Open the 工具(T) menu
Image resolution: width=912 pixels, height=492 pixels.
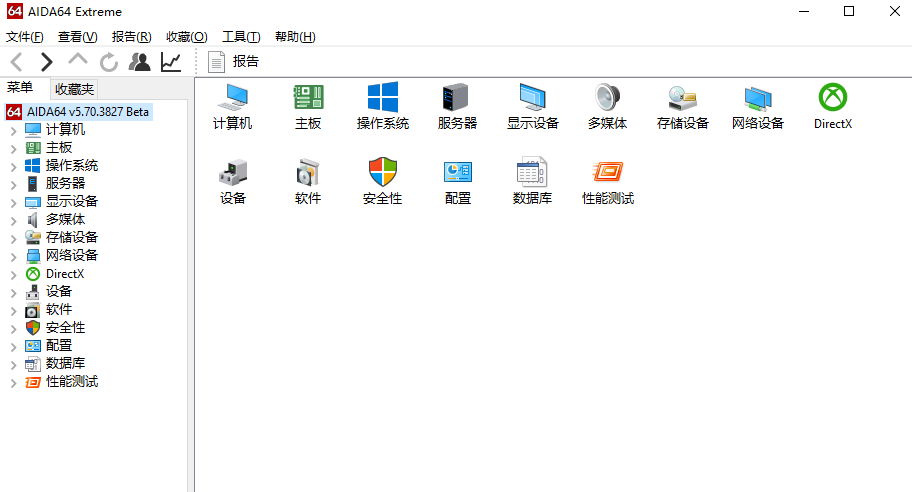[x=240, y=37]
